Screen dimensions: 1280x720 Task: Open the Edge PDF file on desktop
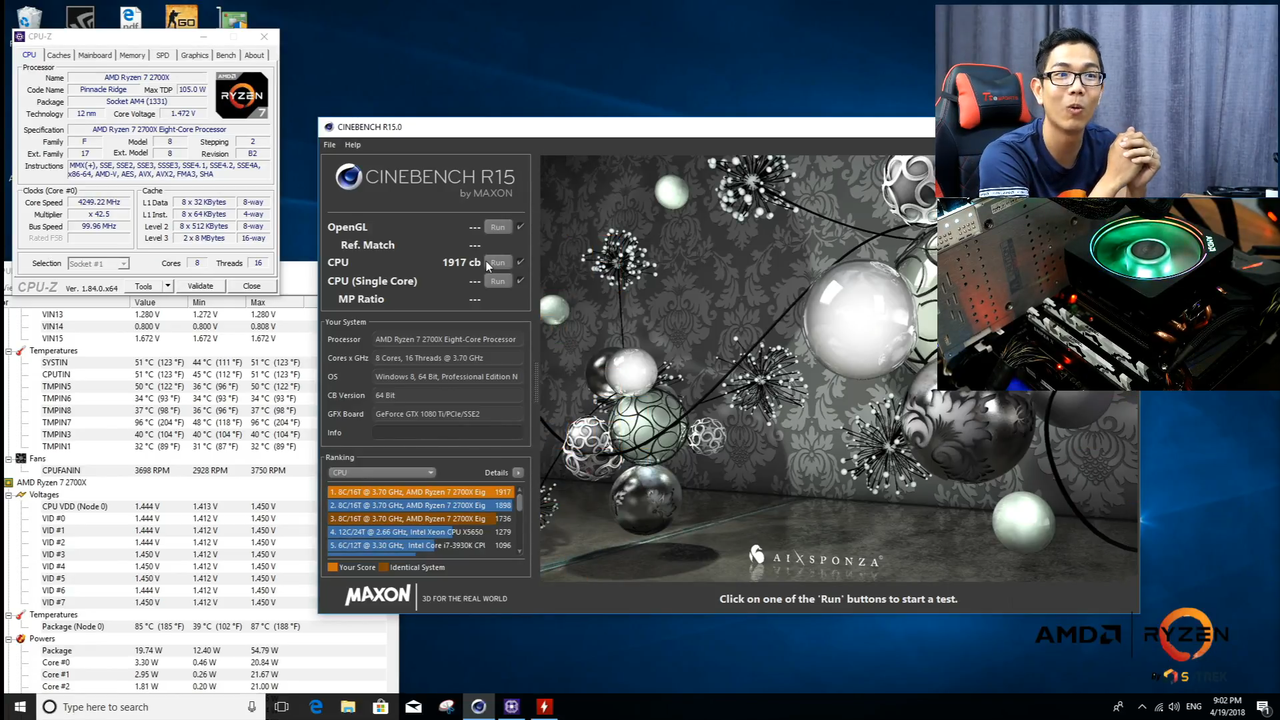(130, 17)
